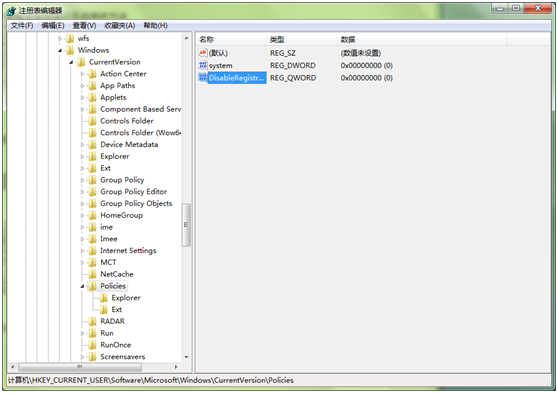Click the tree horizontal scrollbar right arrow
558x393 pixels.
[x=176, y=367]
